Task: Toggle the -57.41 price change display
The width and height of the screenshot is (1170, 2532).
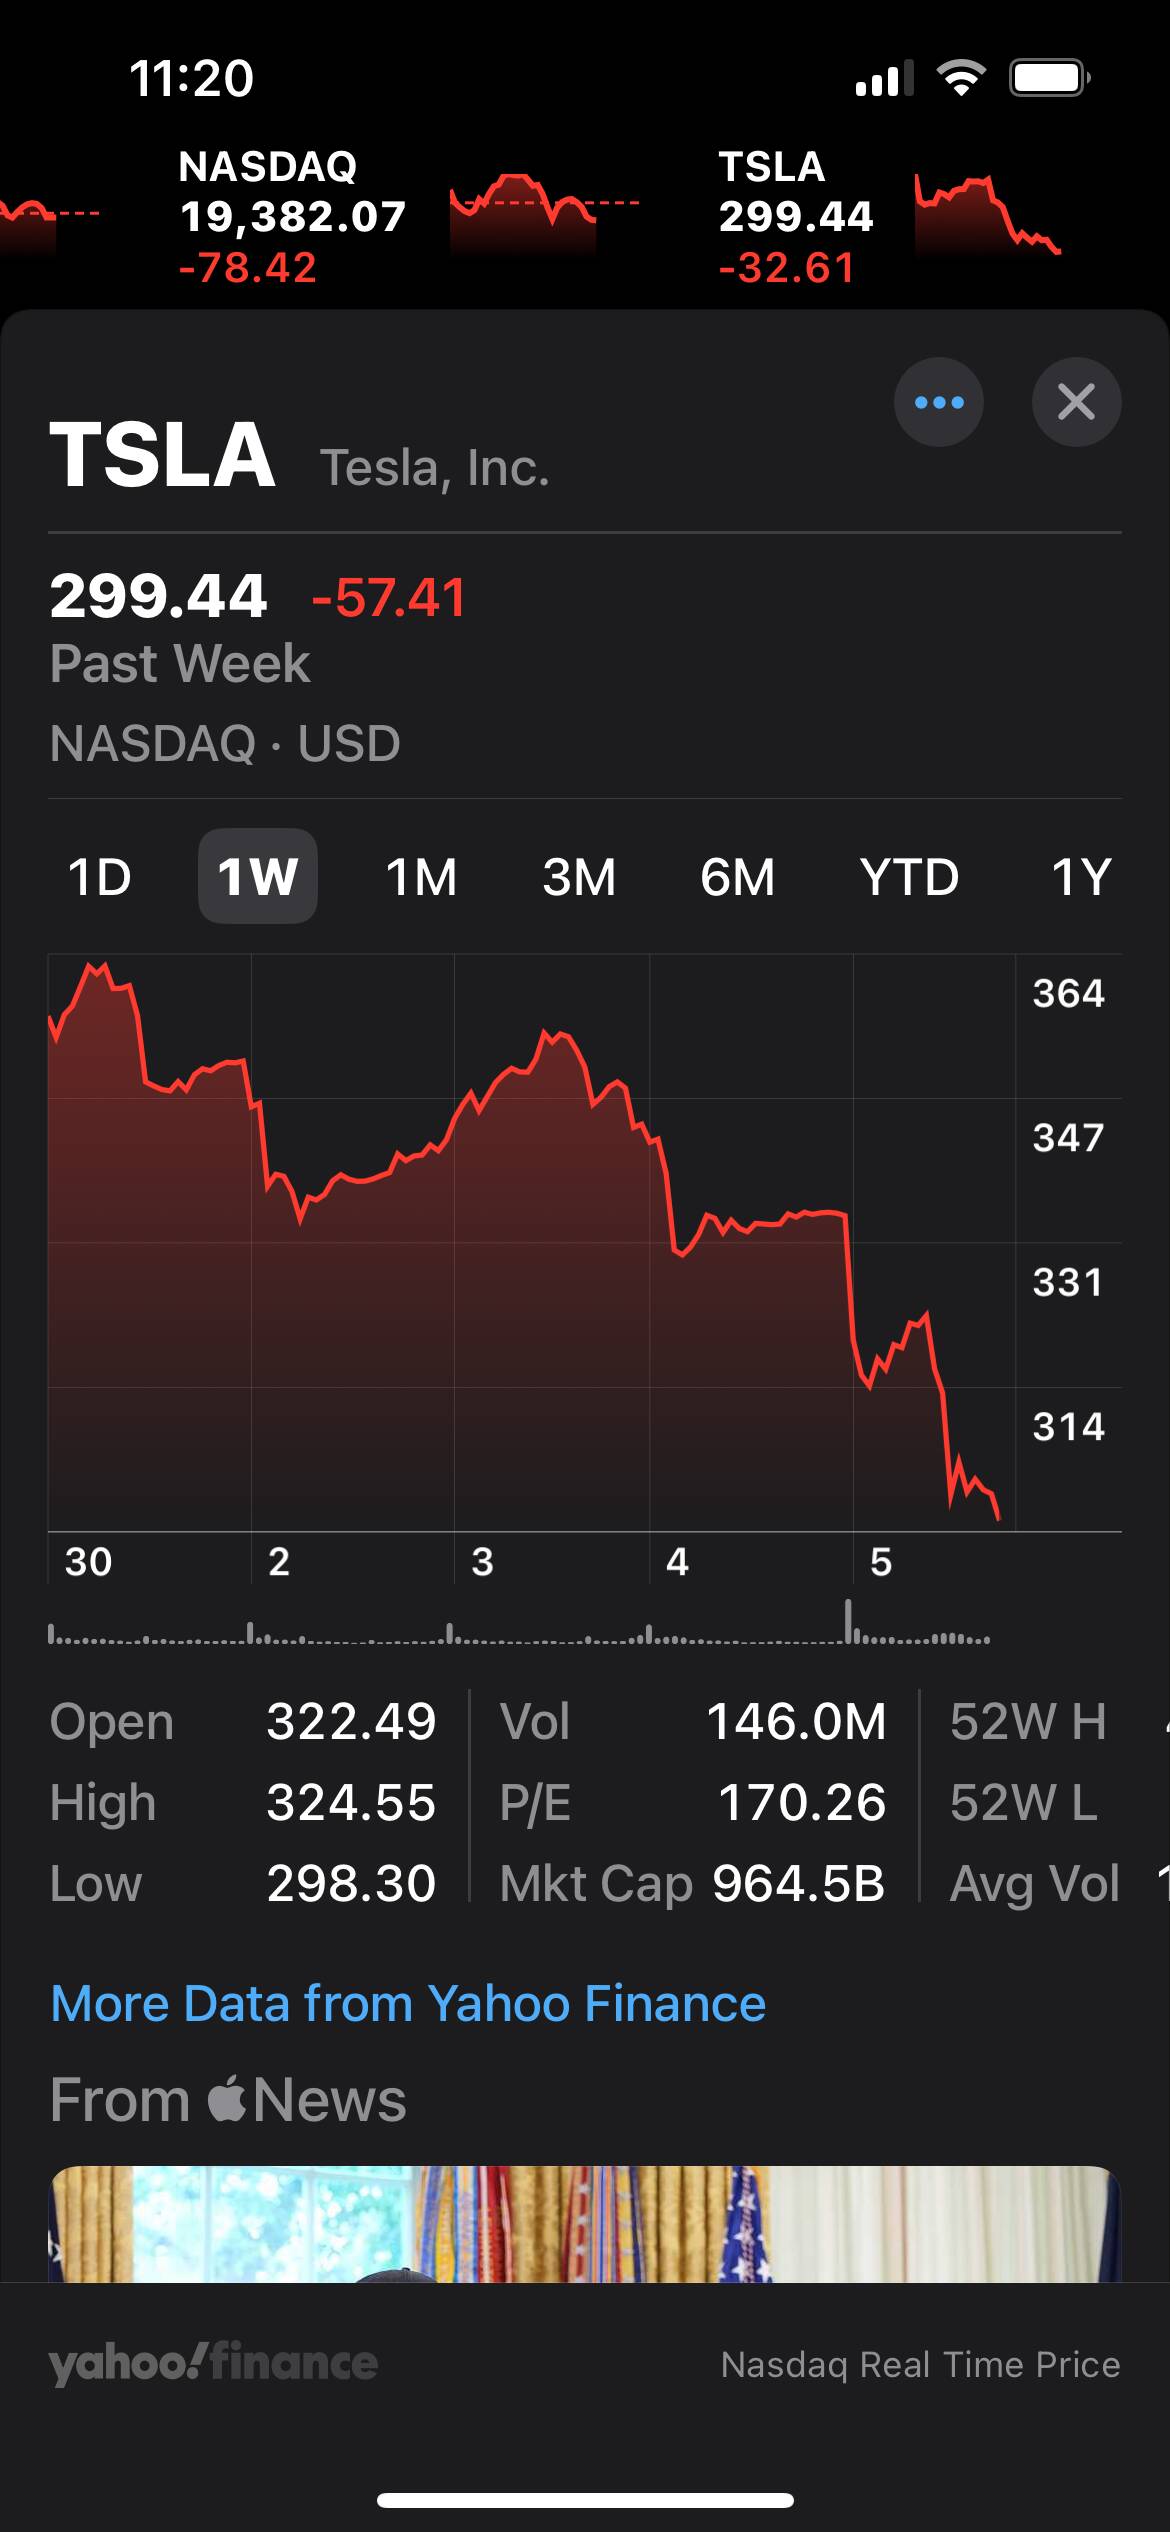Action: click(389, 598)
